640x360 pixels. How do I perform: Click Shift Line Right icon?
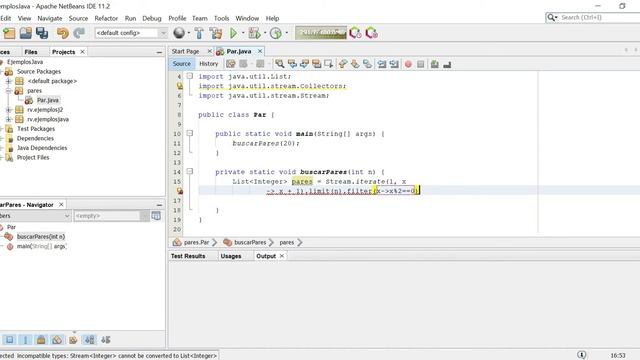[x=394, y=64]
